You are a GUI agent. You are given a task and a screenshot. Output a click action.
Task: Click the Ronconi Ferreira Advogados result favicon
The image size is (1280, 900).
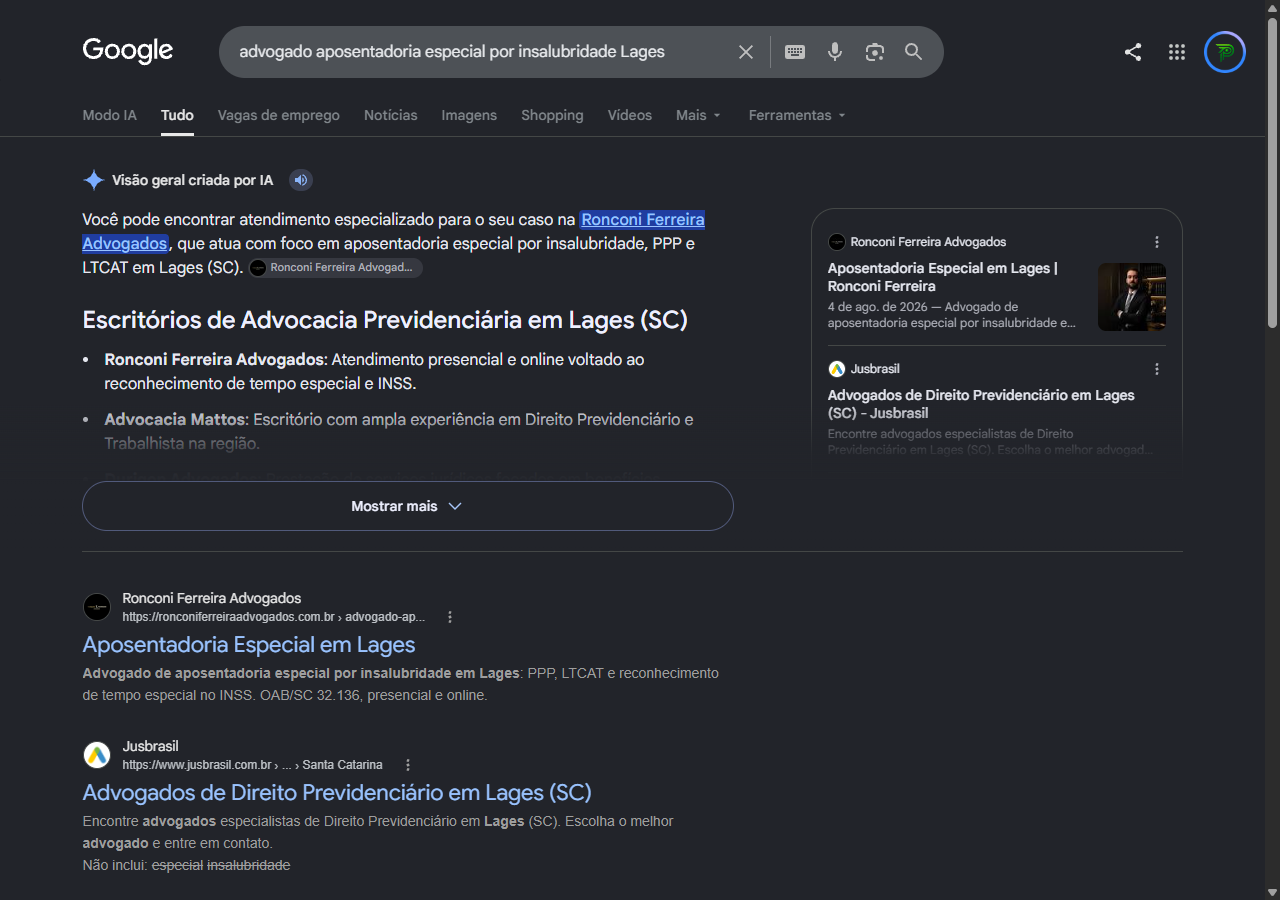97,607
